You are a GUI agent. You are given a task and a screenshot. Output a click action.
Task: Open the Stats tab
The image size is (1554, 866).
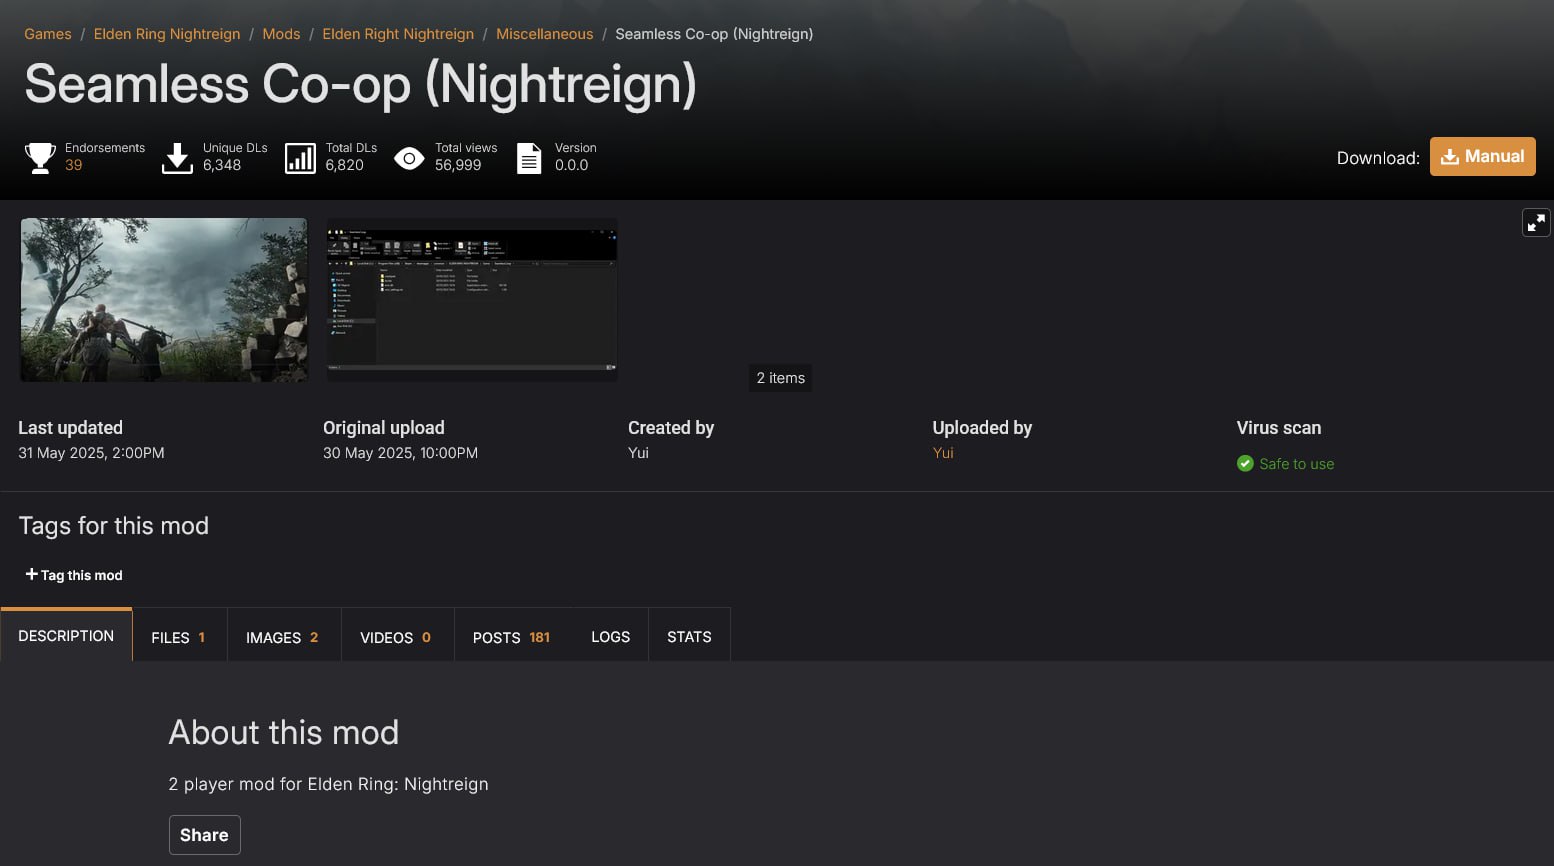pos(689,636)
